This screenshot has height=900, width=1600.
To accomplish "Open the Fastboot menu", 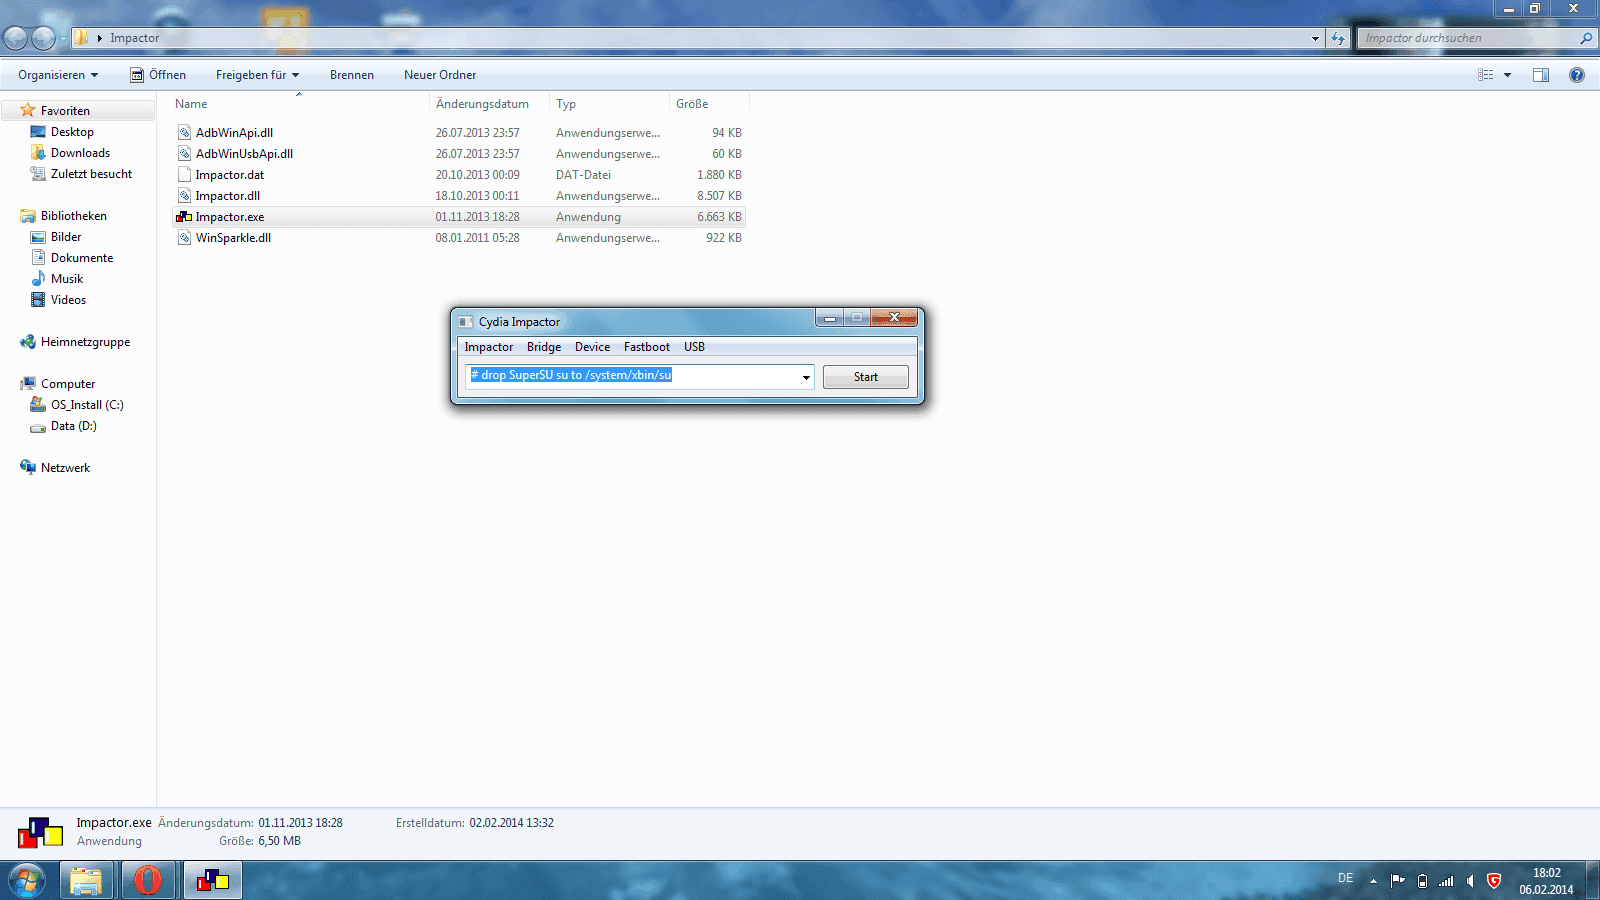I will tap(647, 347).
